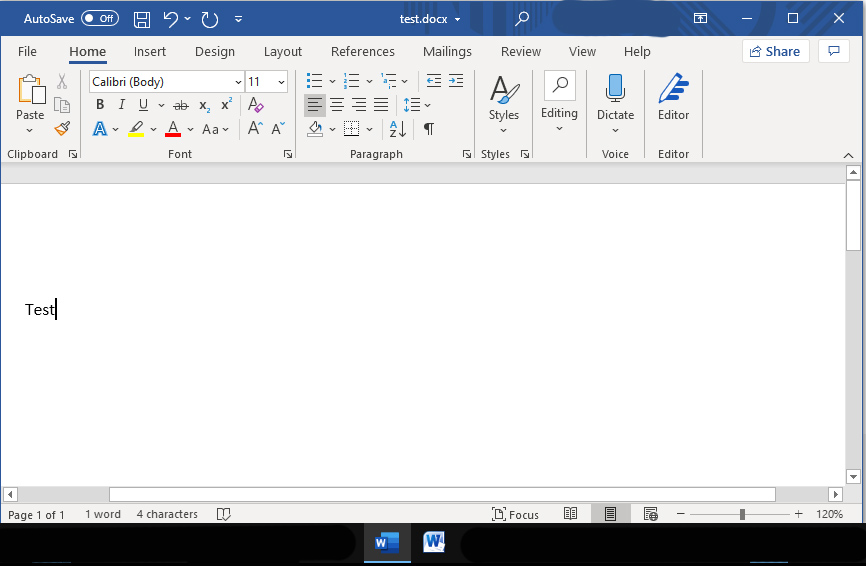Start a numbered list
The width and height of the screenshot is (866, 566).
(351, 81)
